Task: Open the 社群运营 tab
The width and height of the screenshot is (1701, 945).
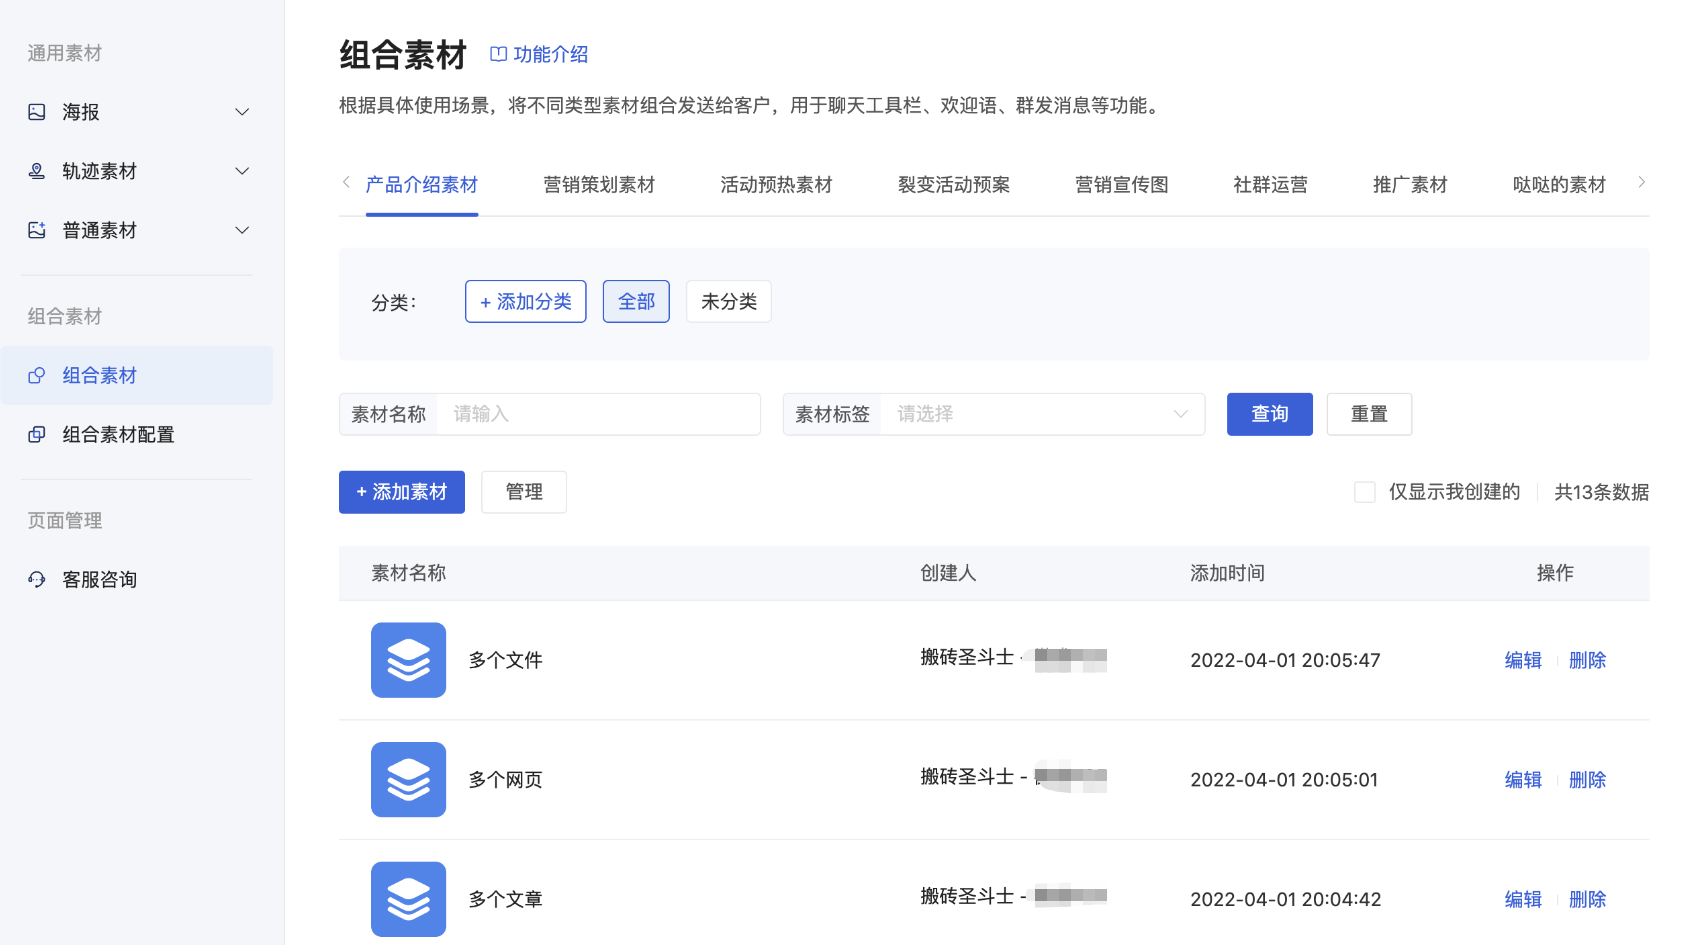Action: [1271, 185]
